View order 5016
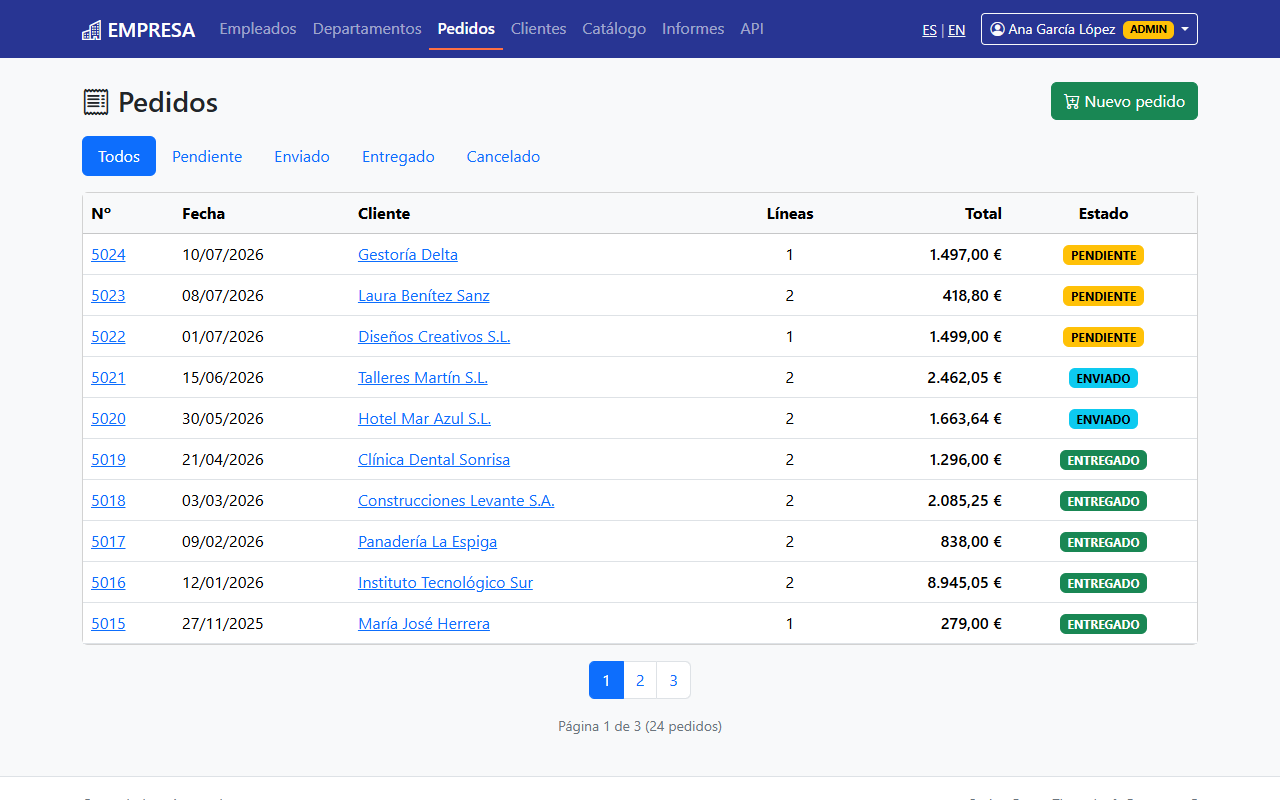Viewport: 1280px width, 800px height. [x=108, y=583]
